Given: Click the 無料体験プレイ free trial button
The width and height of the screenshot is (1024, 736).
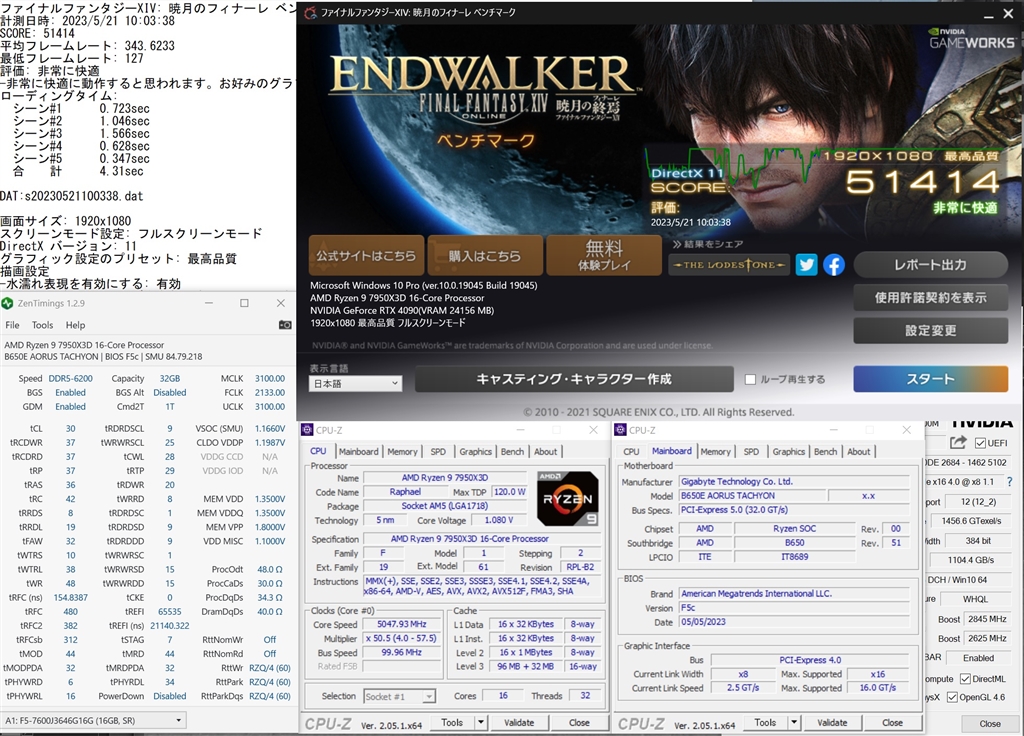Looking at the screenshot, I should (x=604, y=255).
